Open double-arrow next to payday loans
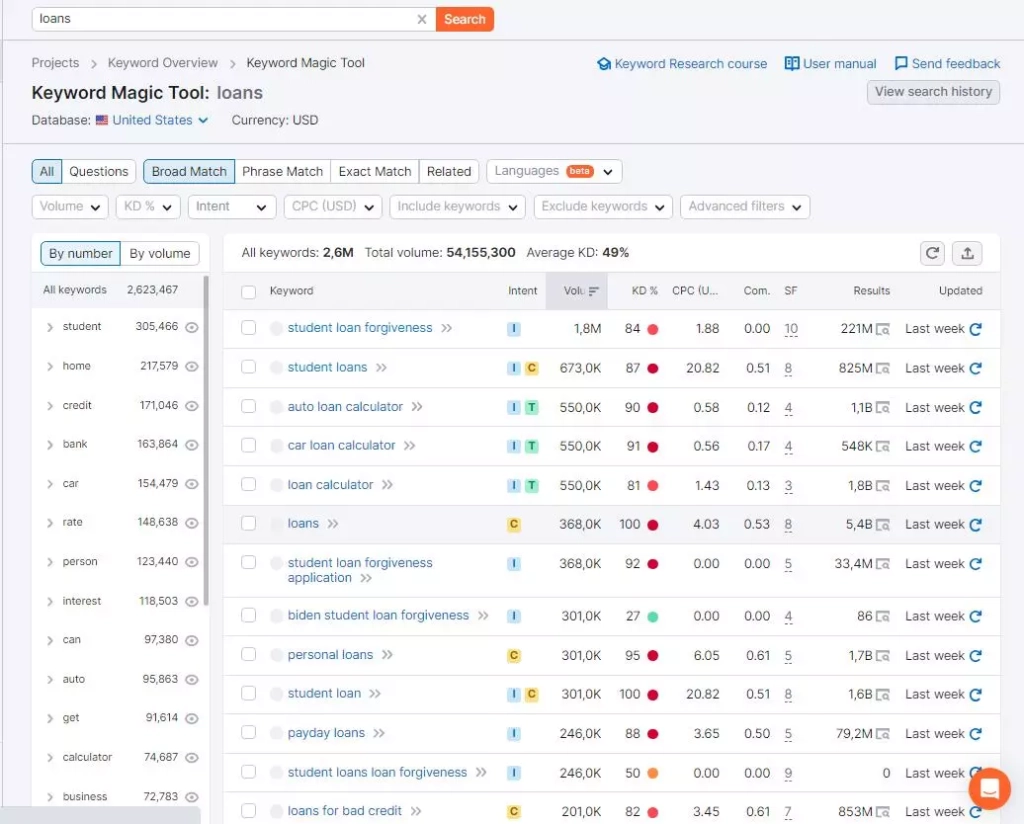 (379, 733)
